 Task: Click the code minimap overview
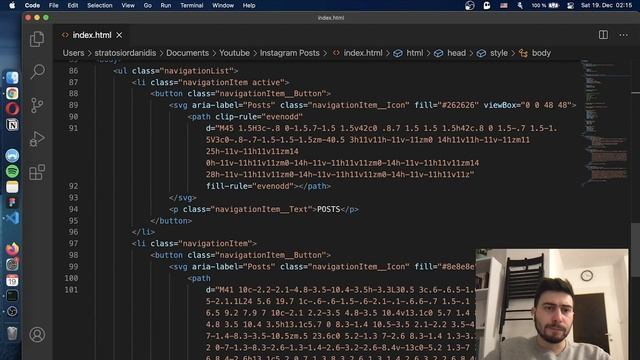coord(605,122)
